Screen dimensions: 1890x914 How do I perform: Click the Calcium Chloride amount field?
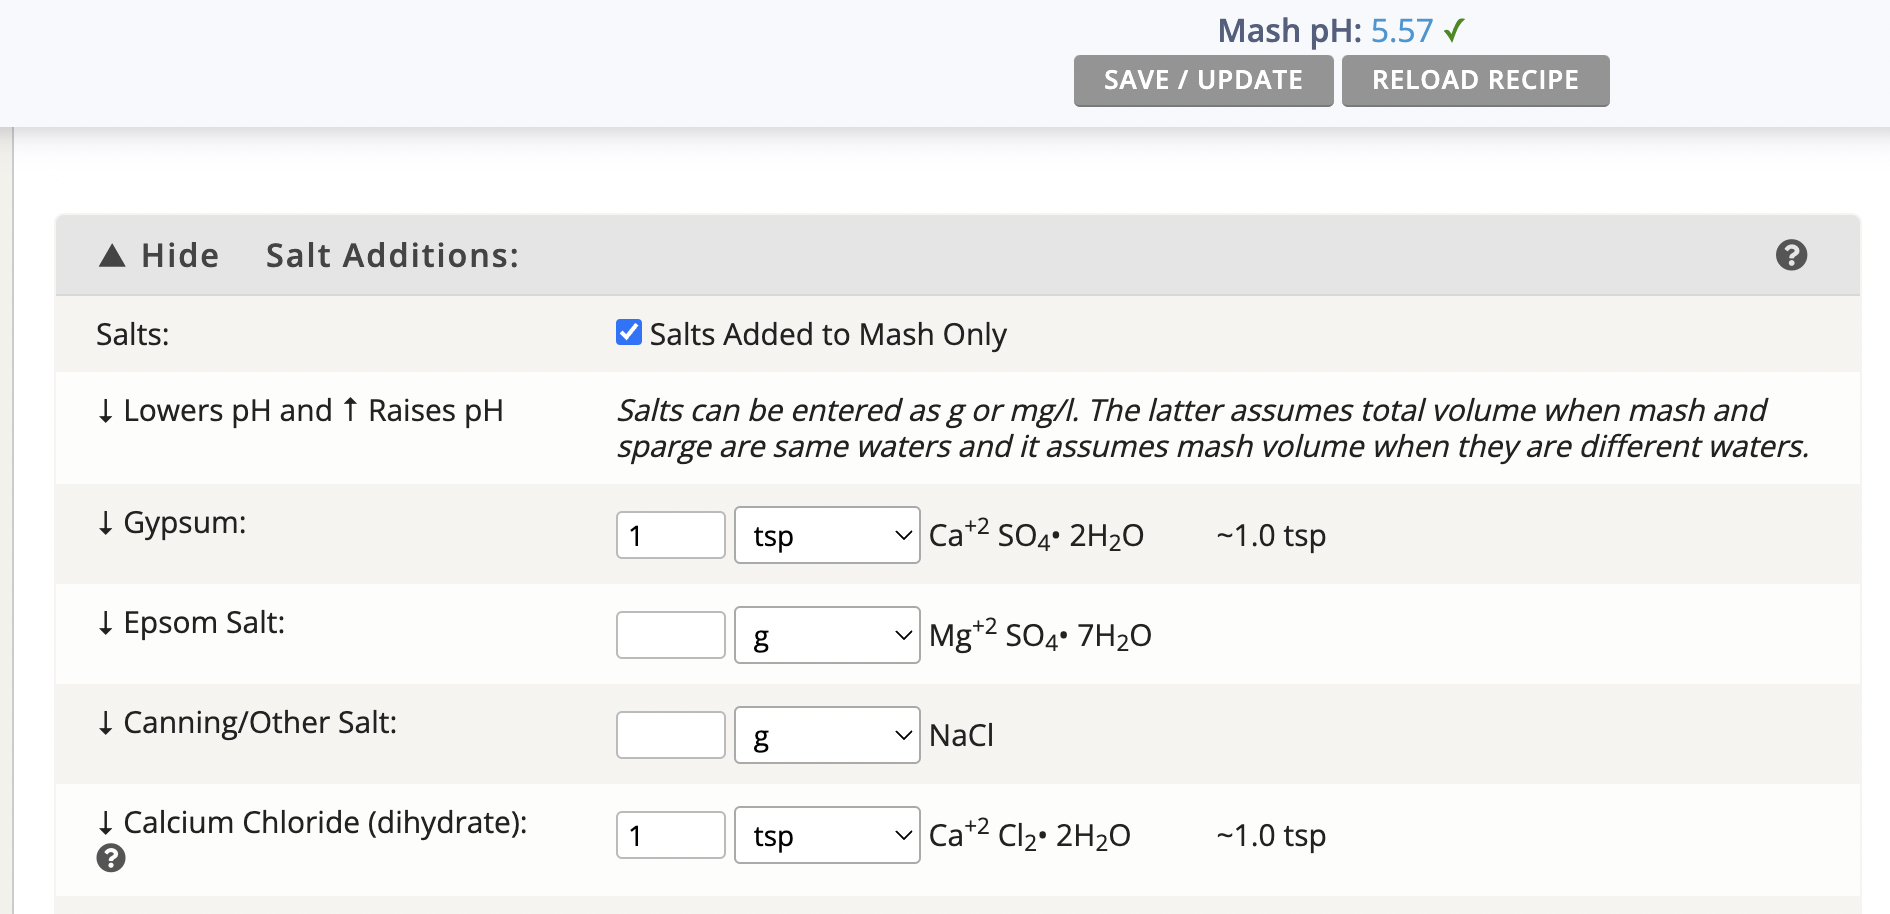pos(670,835)
